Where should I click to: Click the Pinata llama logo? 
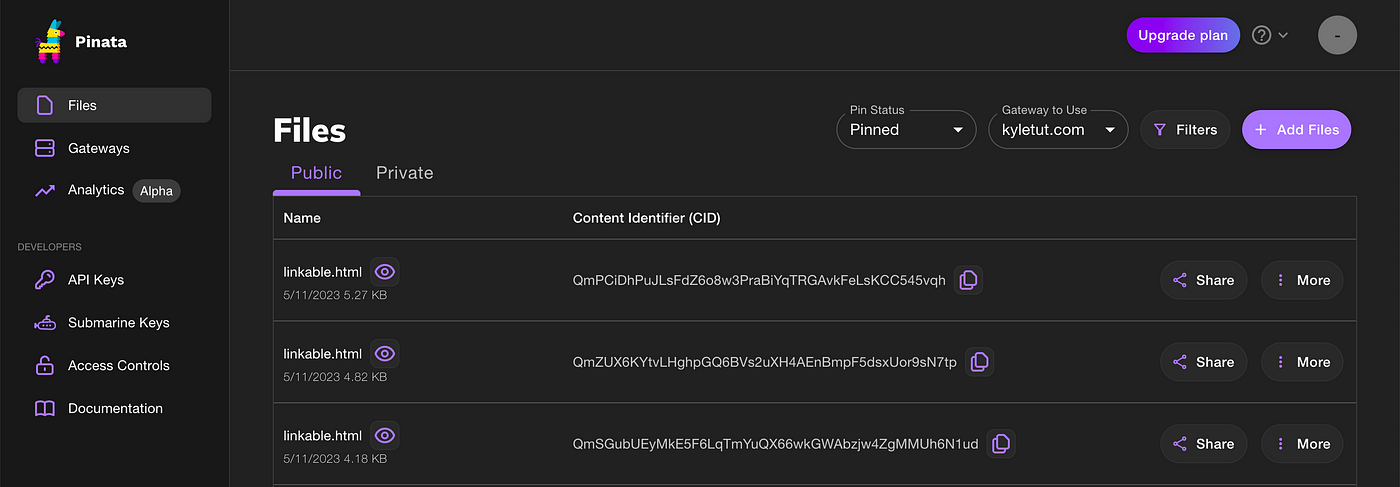(x=48, y=42)
